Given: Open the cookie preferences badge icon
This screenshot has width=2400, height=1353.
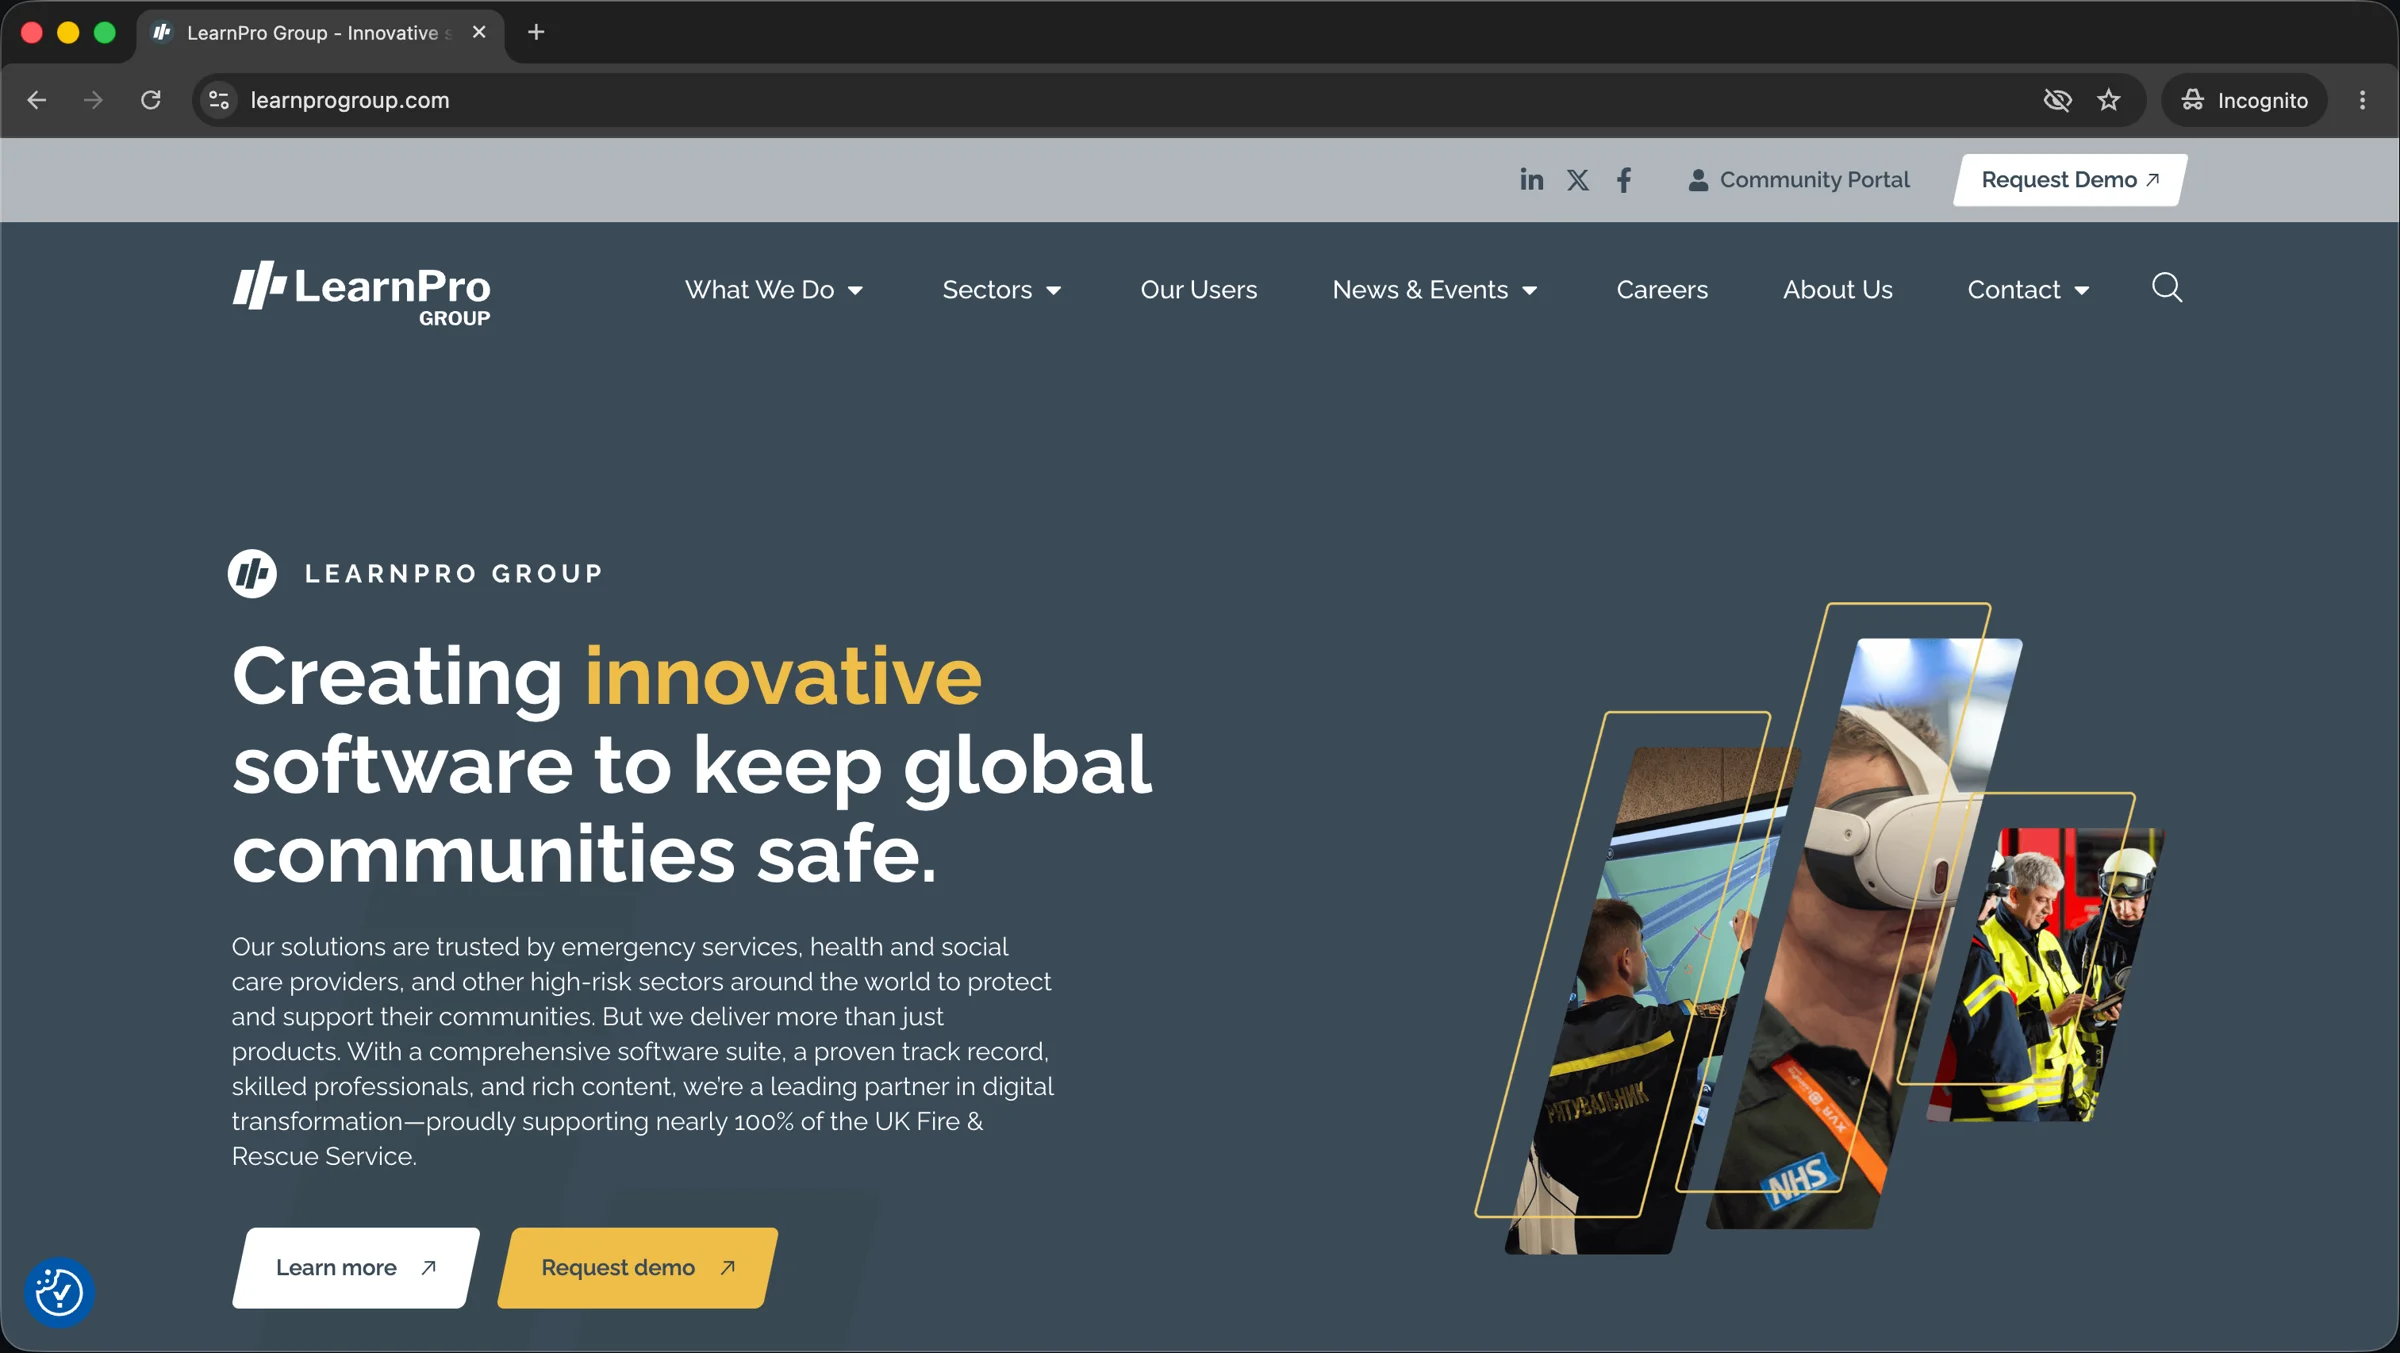Looking at the screenshot, I should point(59,1292).
